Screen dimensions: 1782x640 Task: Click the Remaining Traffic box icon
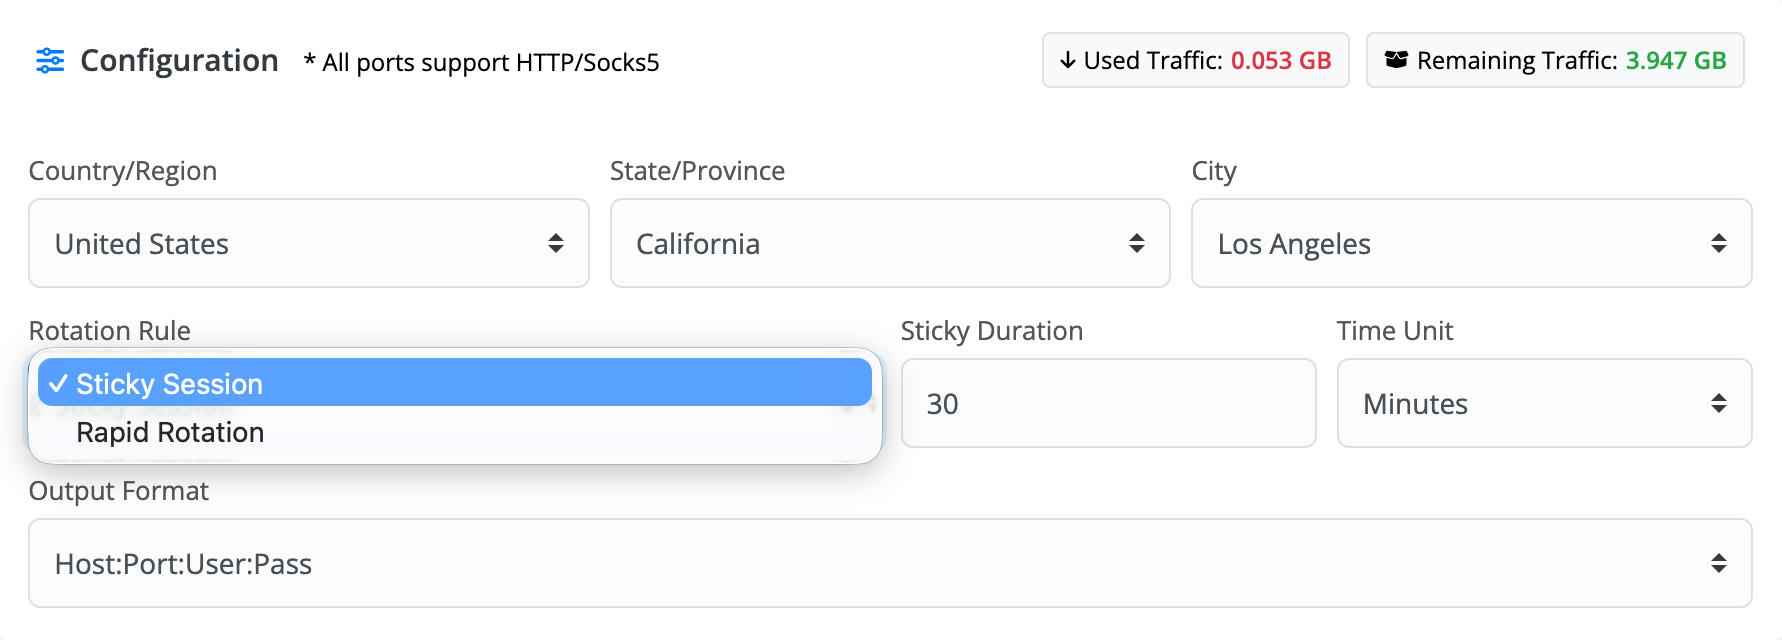click(x=1396, y=60)
